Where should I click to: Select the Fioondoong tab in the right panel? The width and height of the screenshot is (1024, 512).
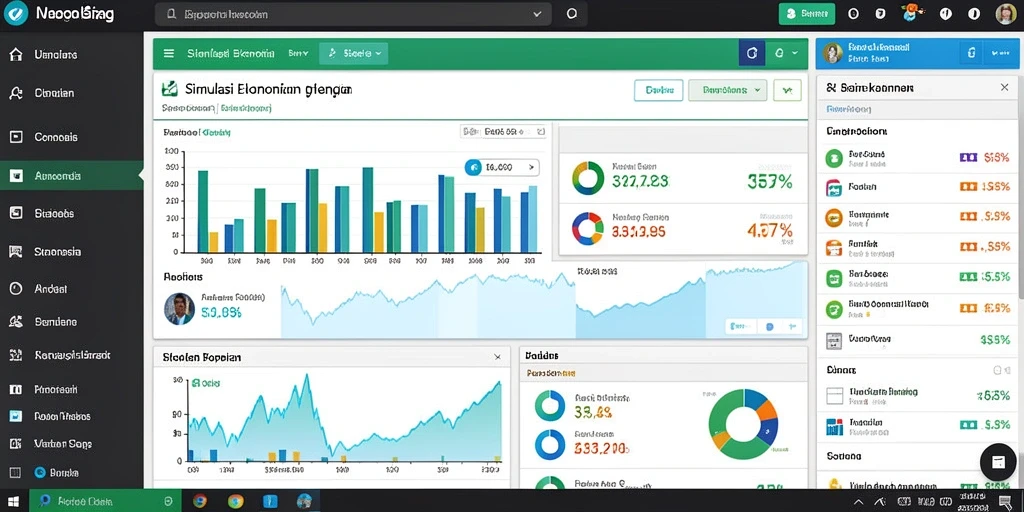(x=849, y=109)
